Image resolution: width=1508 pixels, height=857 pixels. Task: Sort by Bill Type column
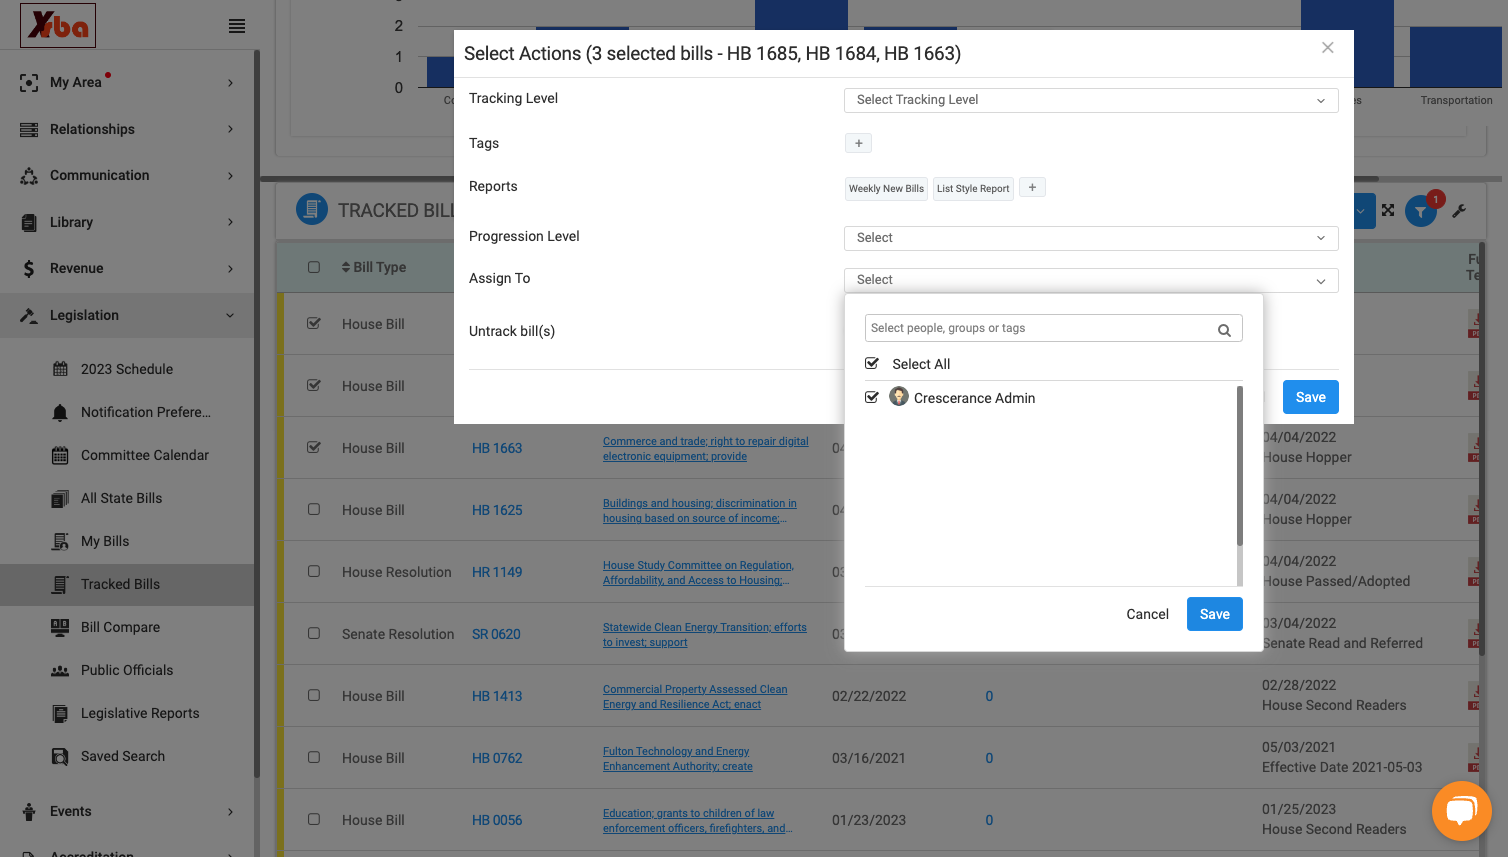(x=374, y=267)
